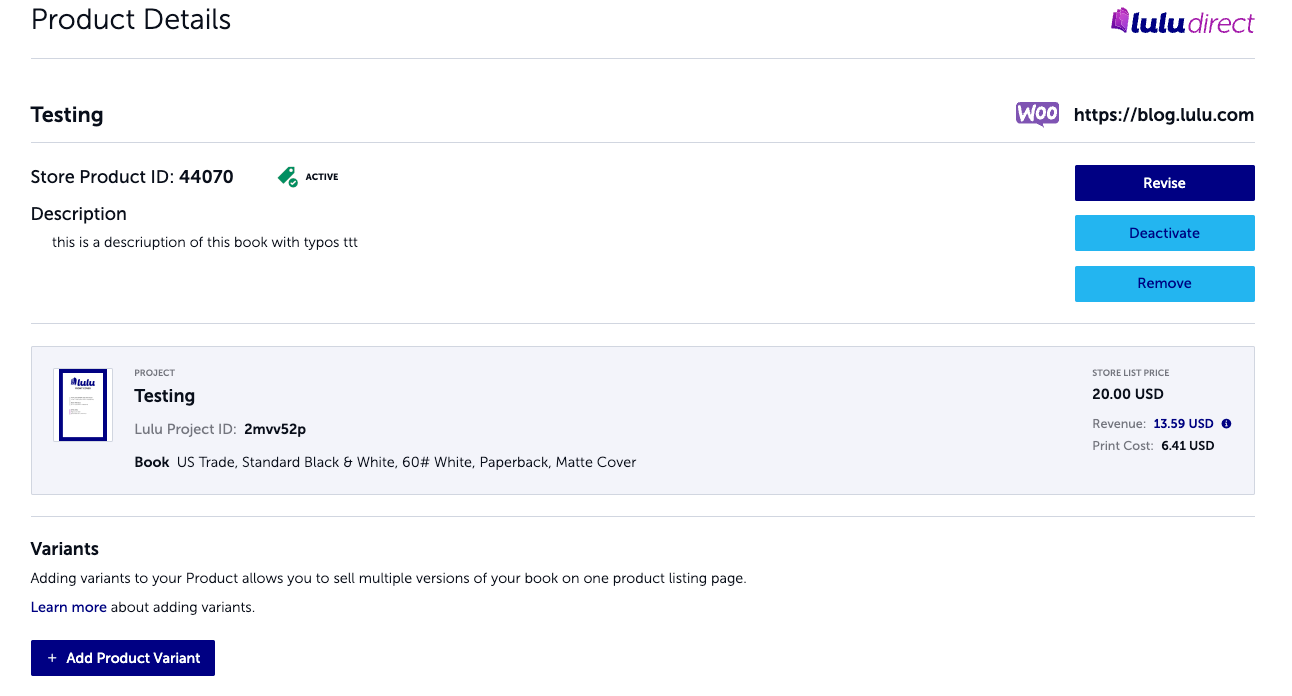The height and width of the screenshot is (696, 1292).
Task: Click the Store Product ID 44070
Action: [x=207, y=176]
